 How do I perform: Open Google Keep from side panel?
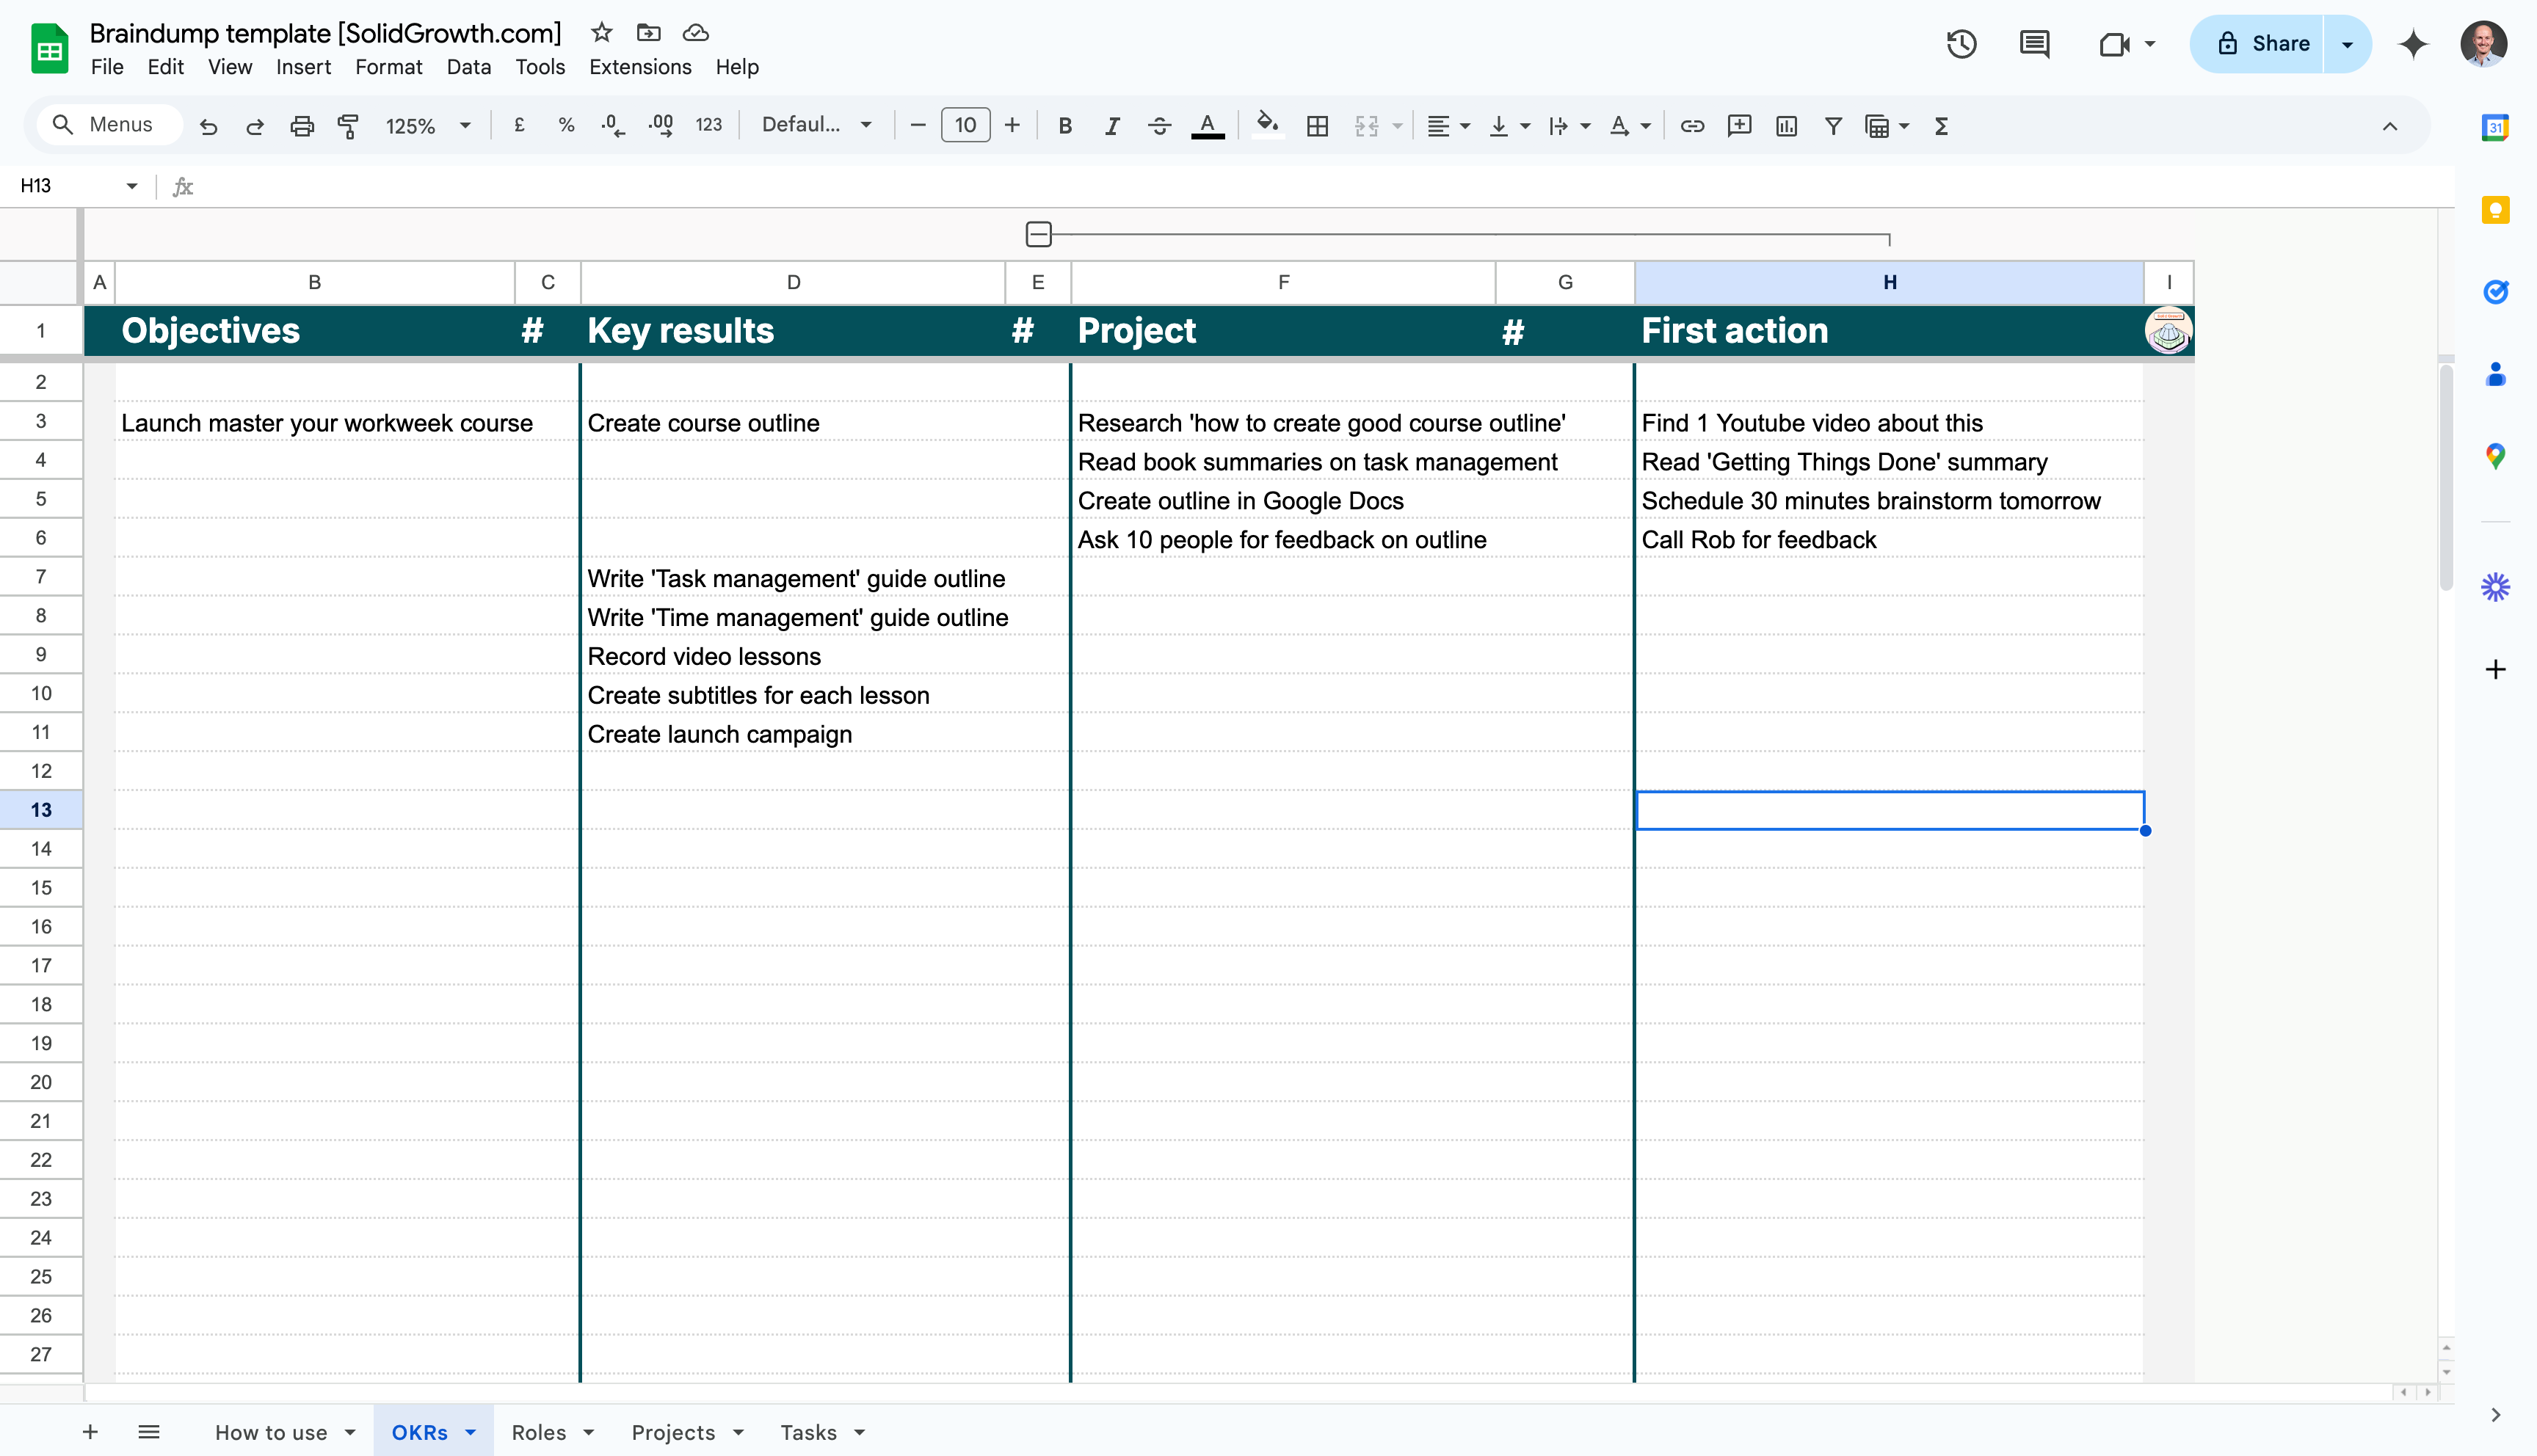point(2495,210)
